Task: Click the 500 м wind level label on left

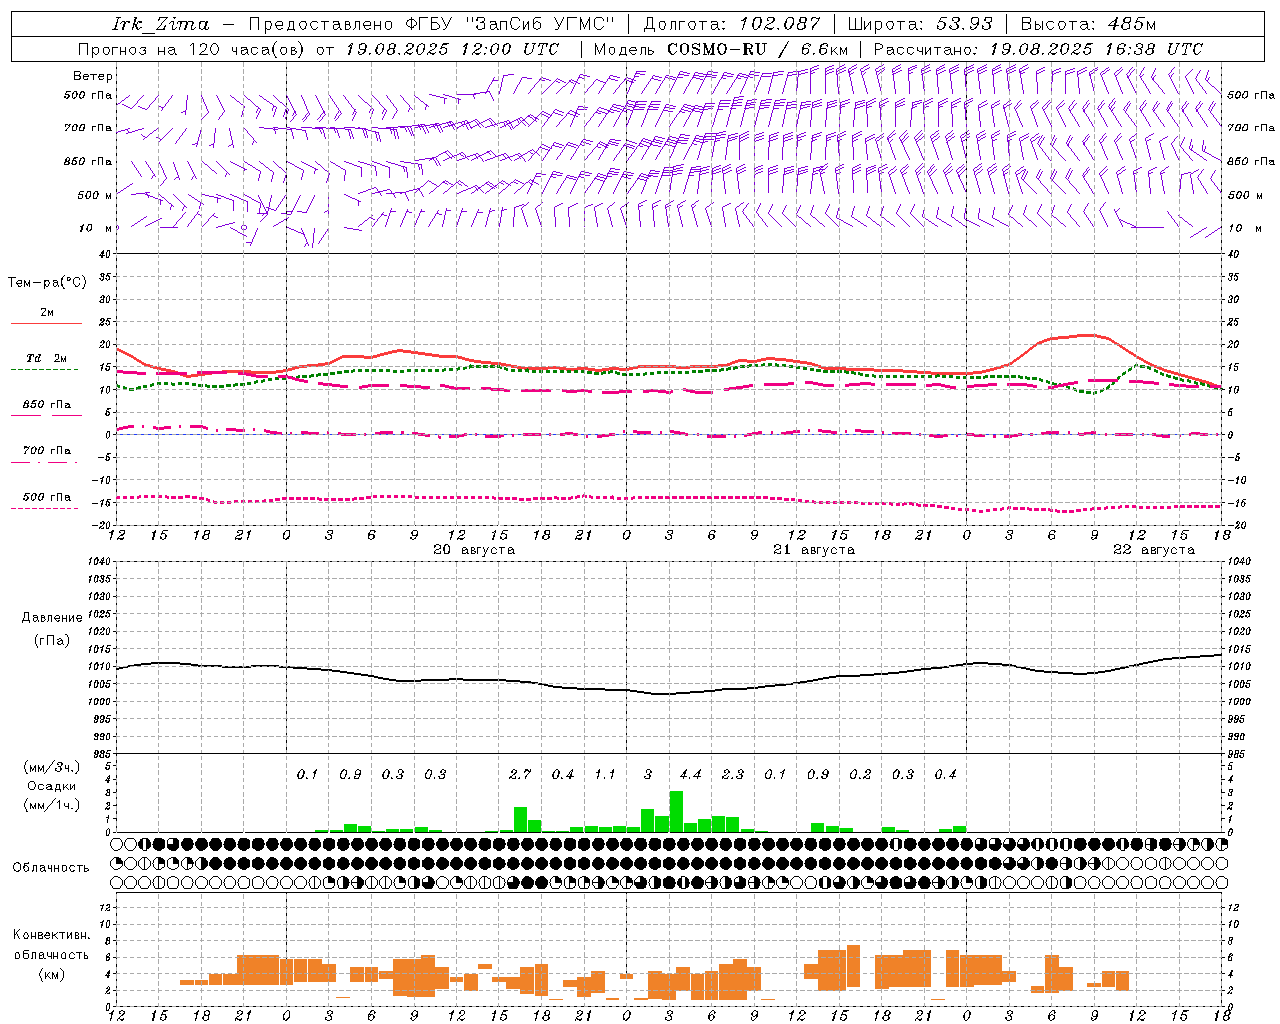Action: pyautogui.click(x=95, y=195)
